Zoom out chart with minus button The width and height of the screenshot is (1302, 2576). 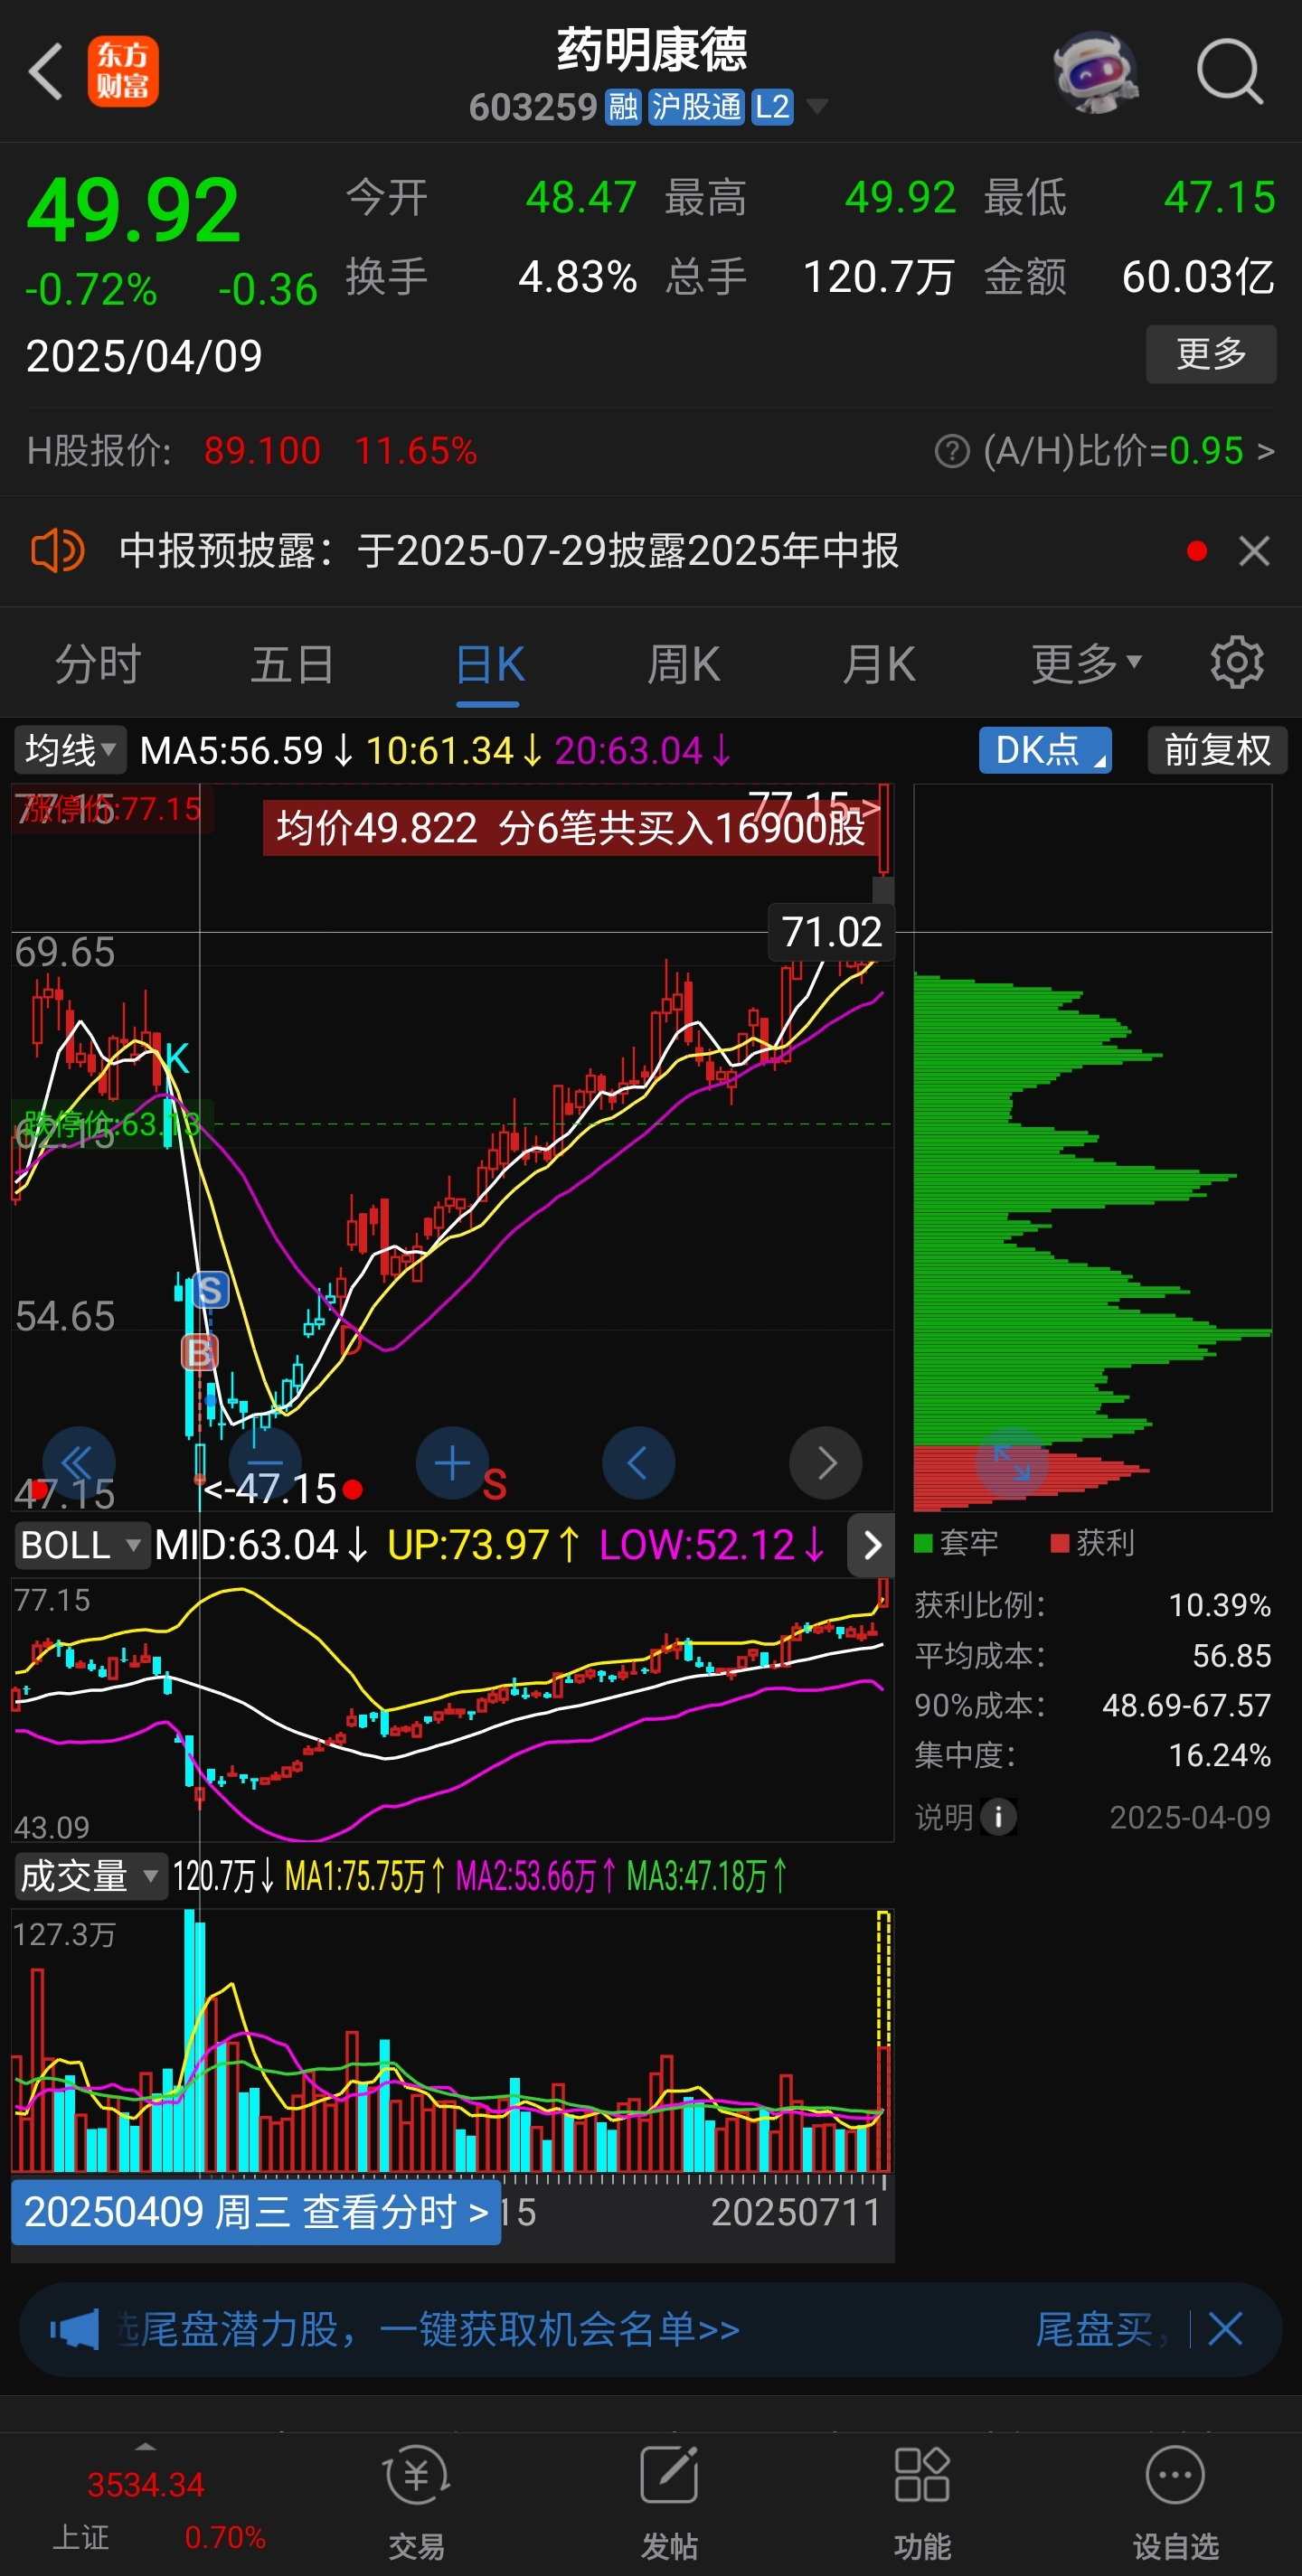tap(265, 1462)
